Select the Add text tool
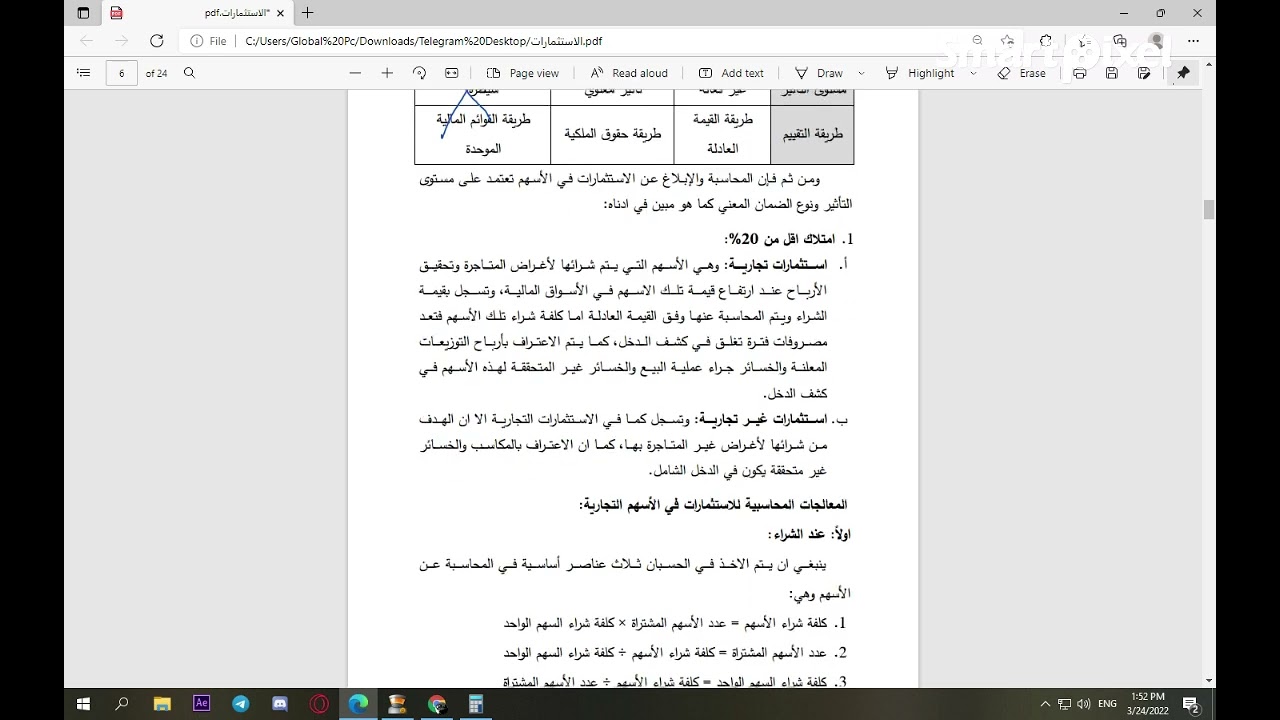1280x720 pixels. [731, 73]
